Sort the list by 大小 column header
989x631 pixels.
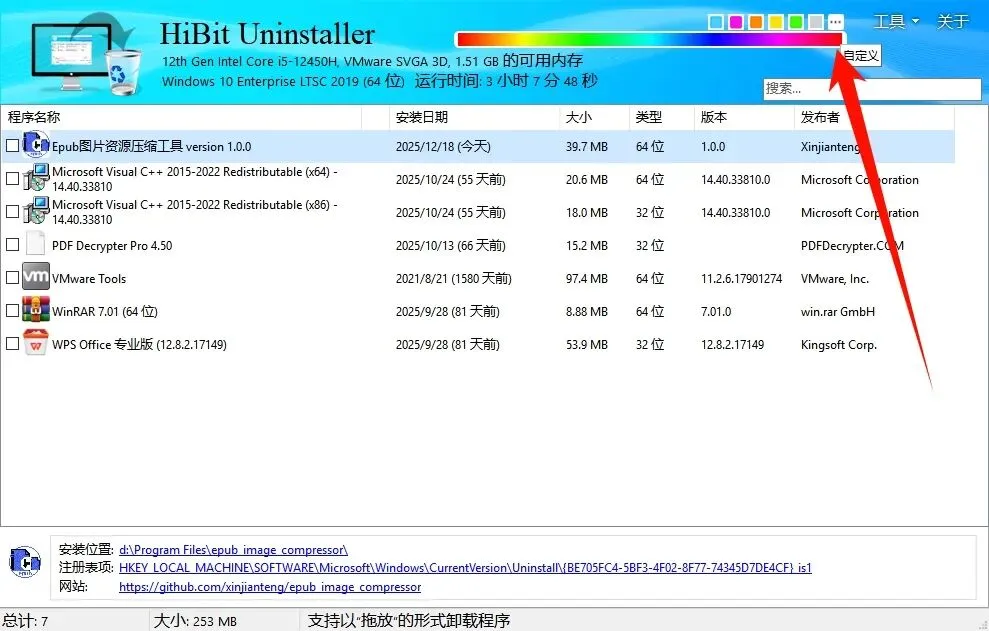594,117
